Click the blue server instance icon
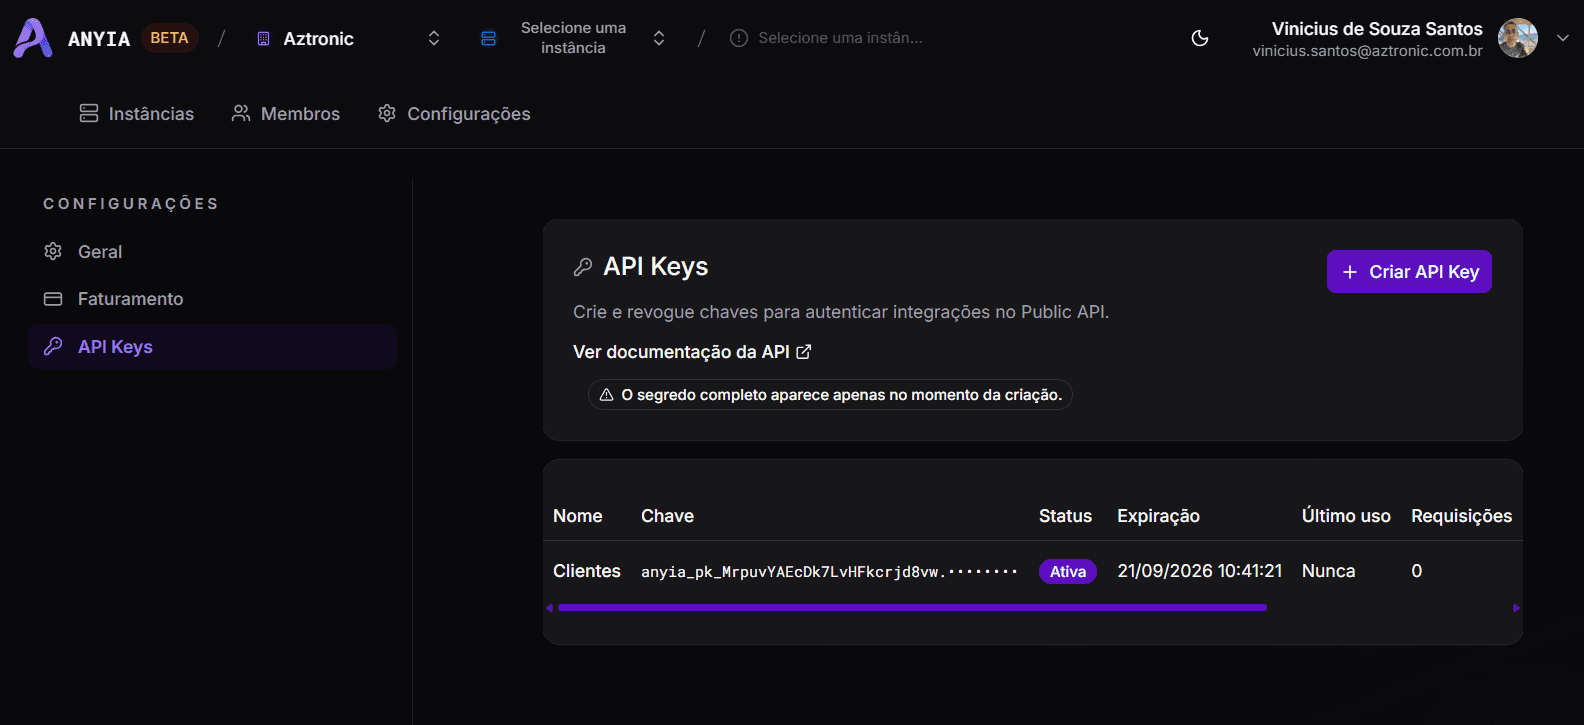1584x725 pixels. (x=488, y=38)
